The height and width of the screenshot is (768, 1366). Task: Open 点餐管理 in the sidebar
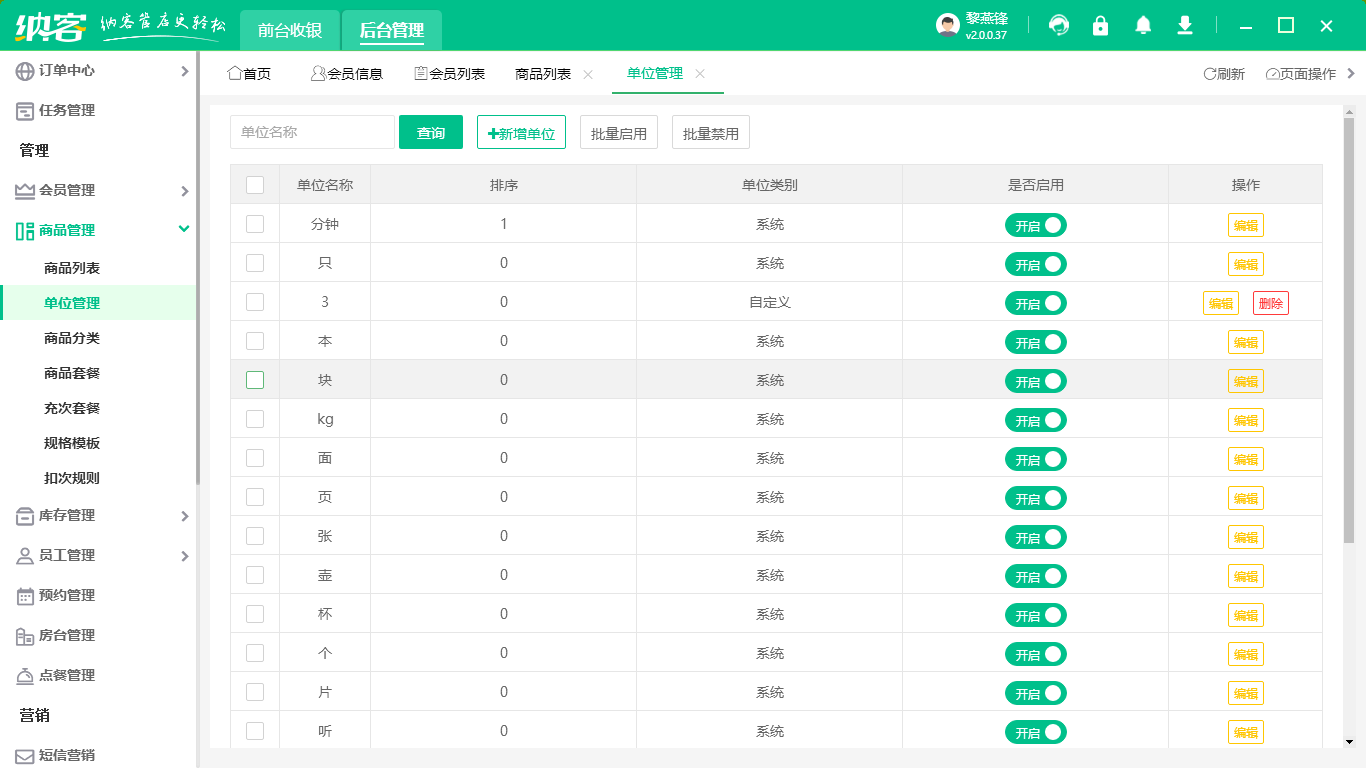coord(66,675)
